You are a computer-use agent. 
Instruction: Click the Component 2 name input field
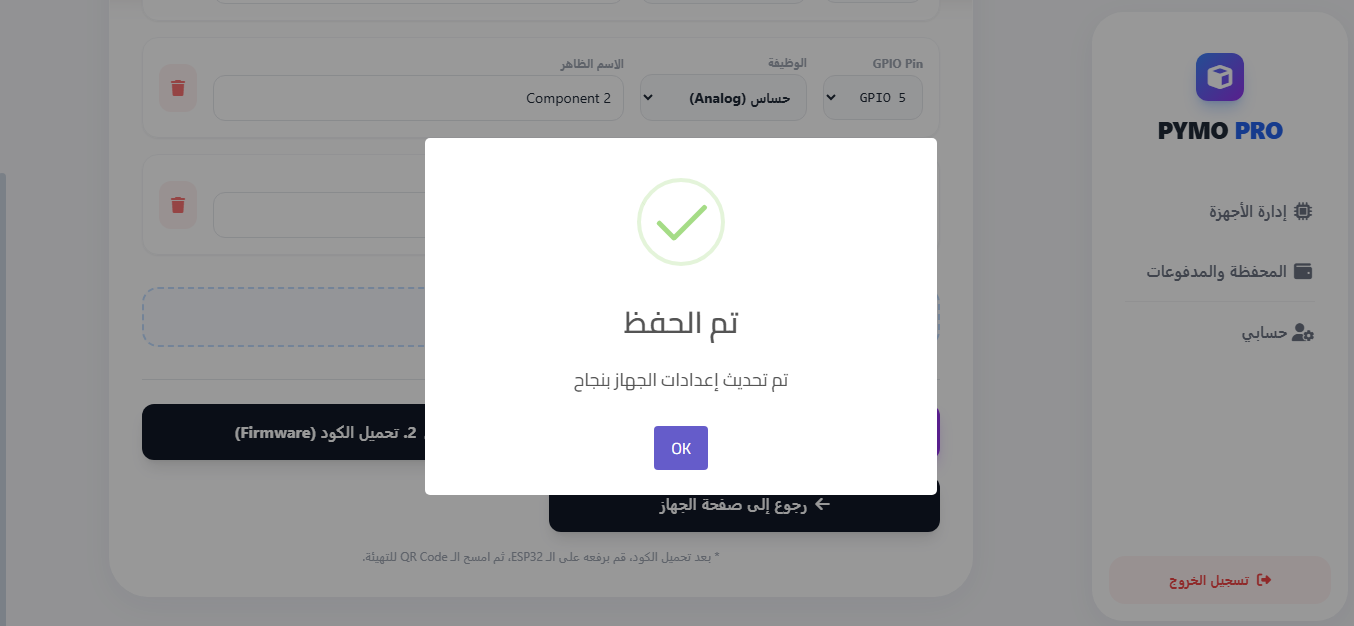tap(418, 98)
